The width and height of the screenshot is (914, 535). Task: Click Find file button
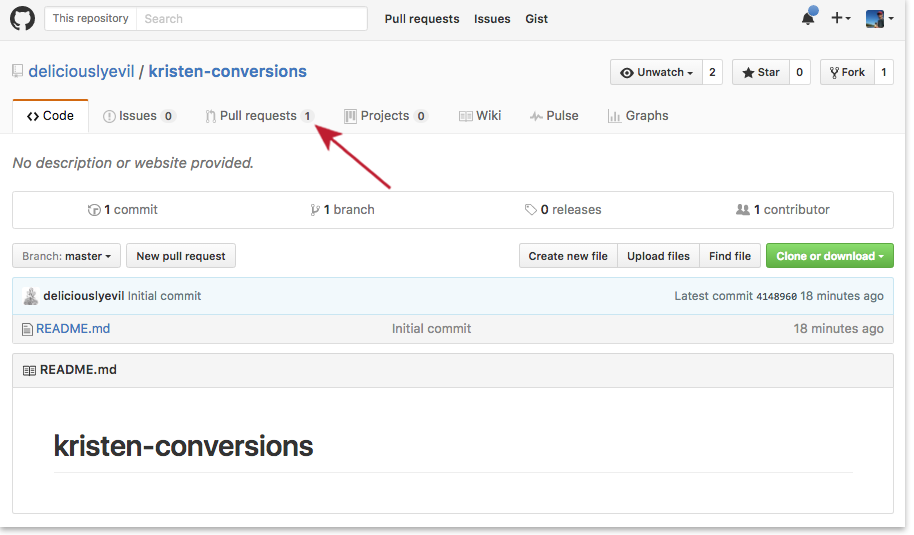tap(730, 256)
